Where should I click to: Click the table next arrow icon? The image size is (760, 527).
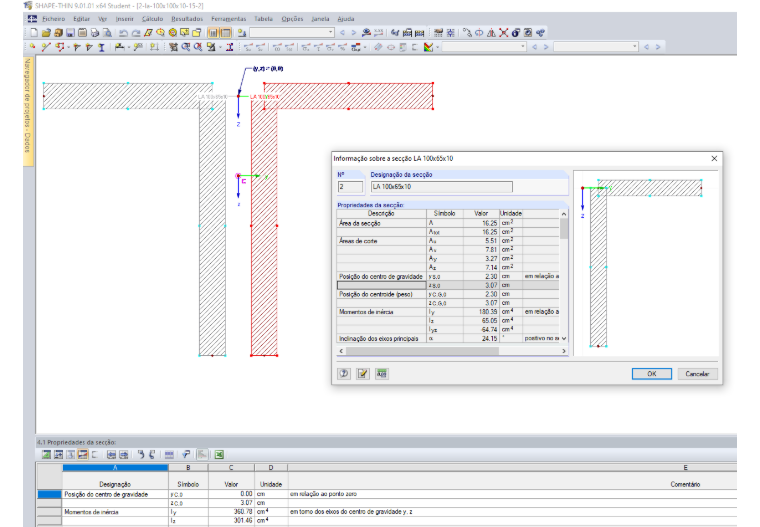pos(124,454)
